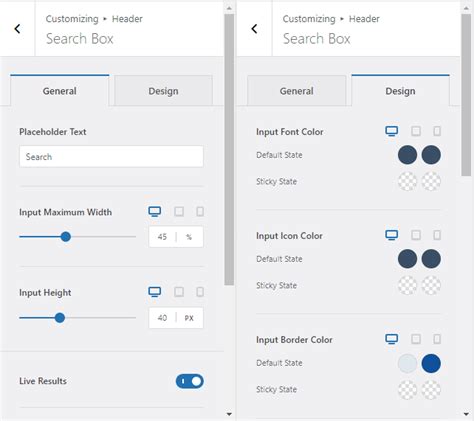Open the PX unit selector for input height
The width and height of the screenshot is (474, 421).
point(189,318)
